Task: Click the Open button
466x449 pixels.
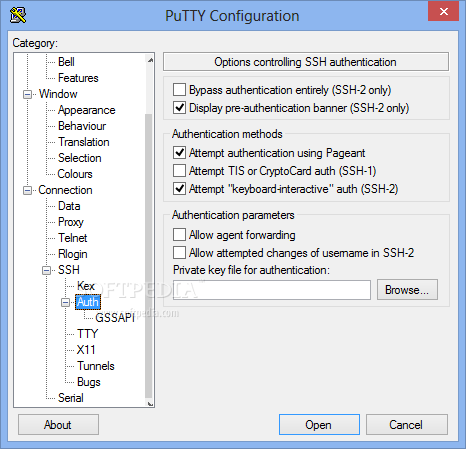Action: tap(319, 425)
